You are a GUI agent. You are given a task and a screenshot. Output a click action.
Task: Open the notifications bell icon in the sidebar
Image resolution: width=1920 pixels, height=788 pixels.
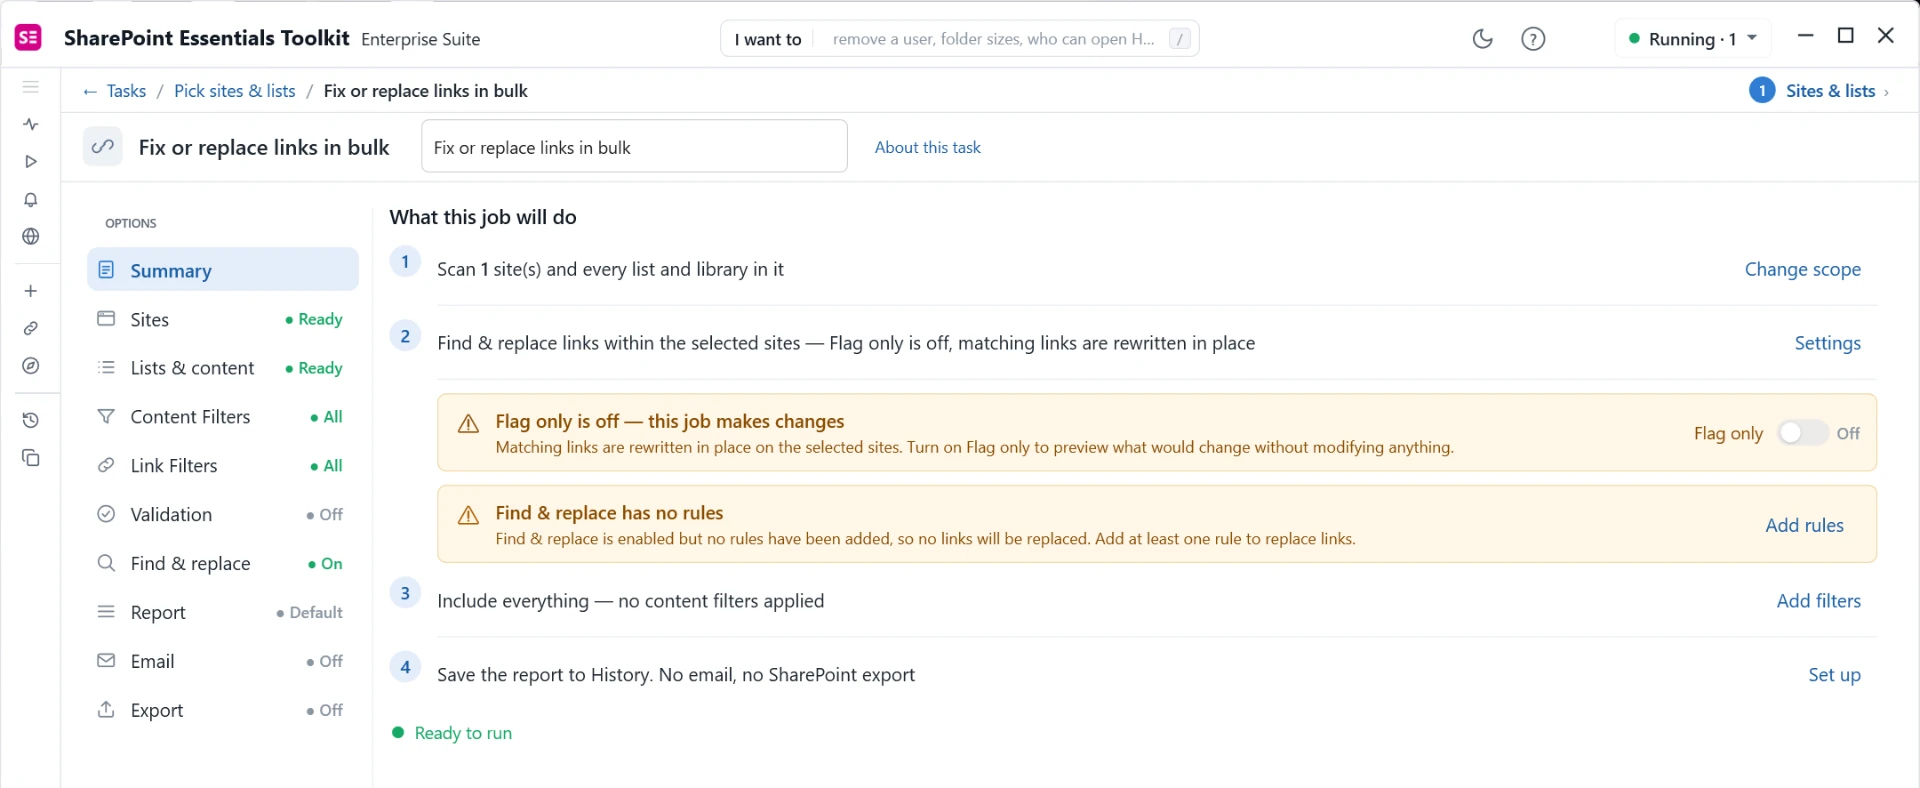[x=31, y=200]
